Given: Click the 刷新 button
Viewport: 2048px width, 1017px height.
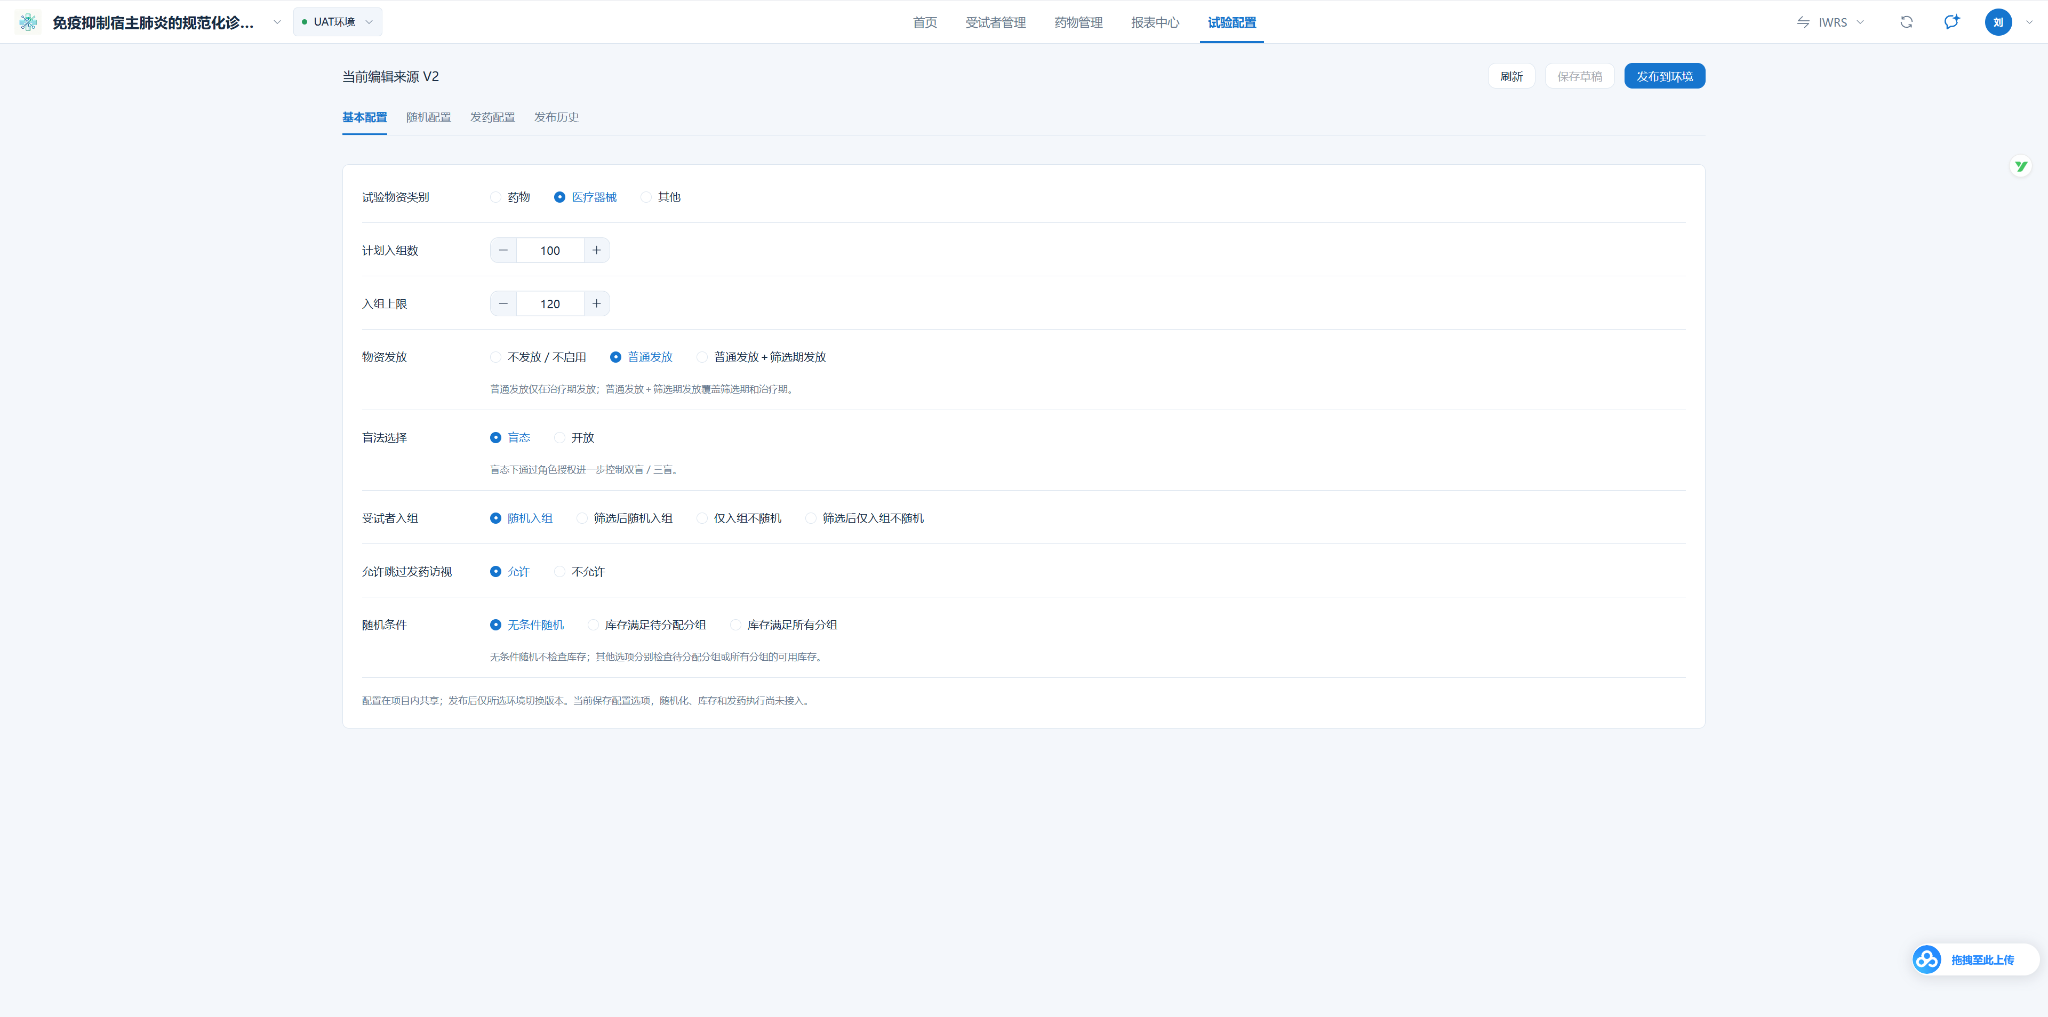Looking at the screenshot, I should (1511, 76).
